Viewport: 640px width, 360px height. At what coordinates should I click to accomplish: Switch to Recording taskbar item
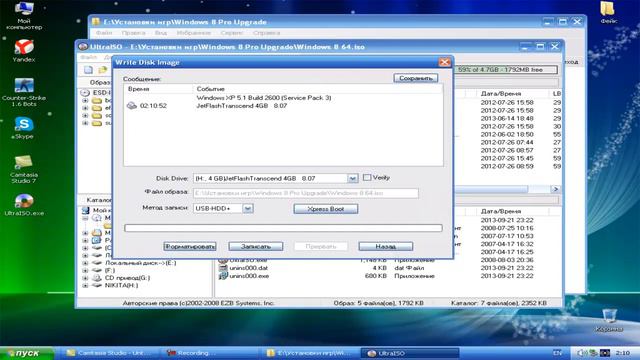tap(209, 353)
